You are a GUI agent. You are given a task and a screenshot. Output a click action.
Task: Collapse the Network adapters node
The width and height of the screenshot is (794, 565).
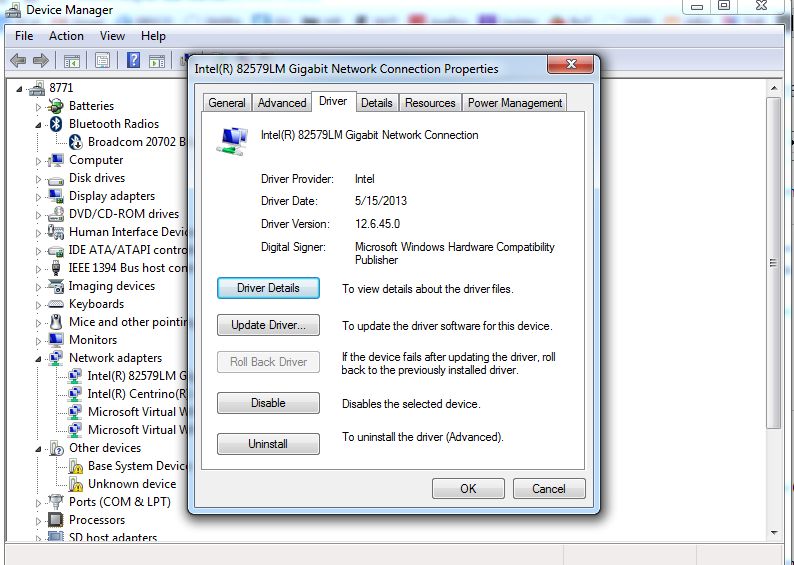pos(38,359)
